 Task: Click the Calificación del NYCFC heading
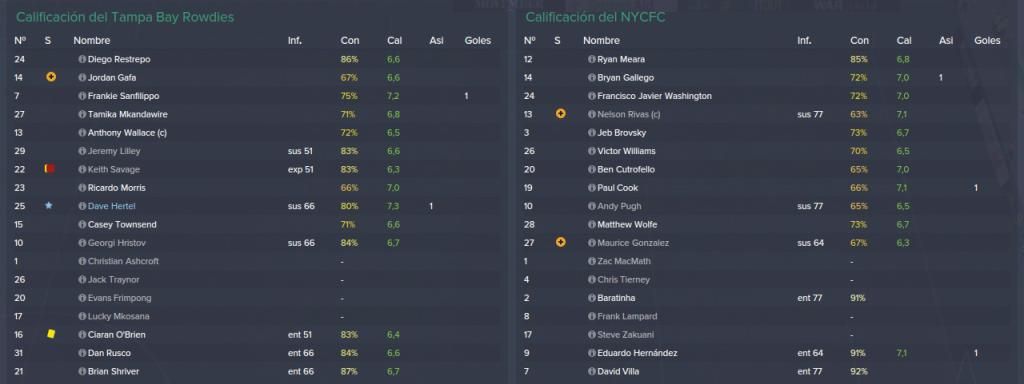pyautogui.click(x=596, y=18)
